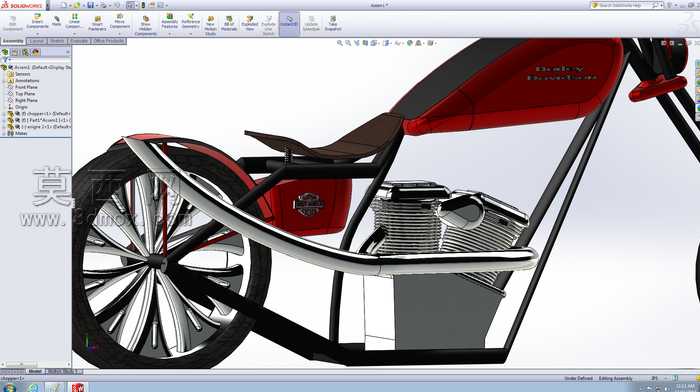Open the PropertyManager panel tab
The height and width of the screenshot is (392, 700).
(x=16, y=52)
